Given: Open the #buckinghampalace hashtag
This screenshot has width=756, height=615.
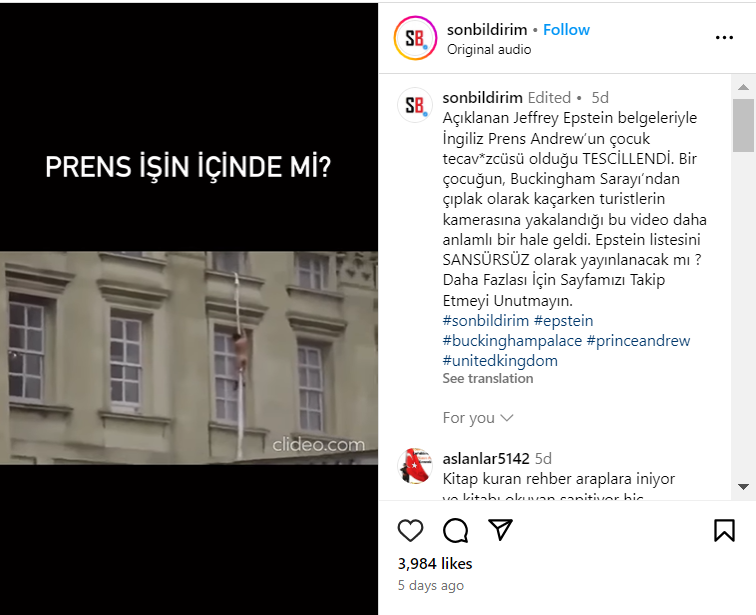Looking at the screenshot, I should 512,341.
